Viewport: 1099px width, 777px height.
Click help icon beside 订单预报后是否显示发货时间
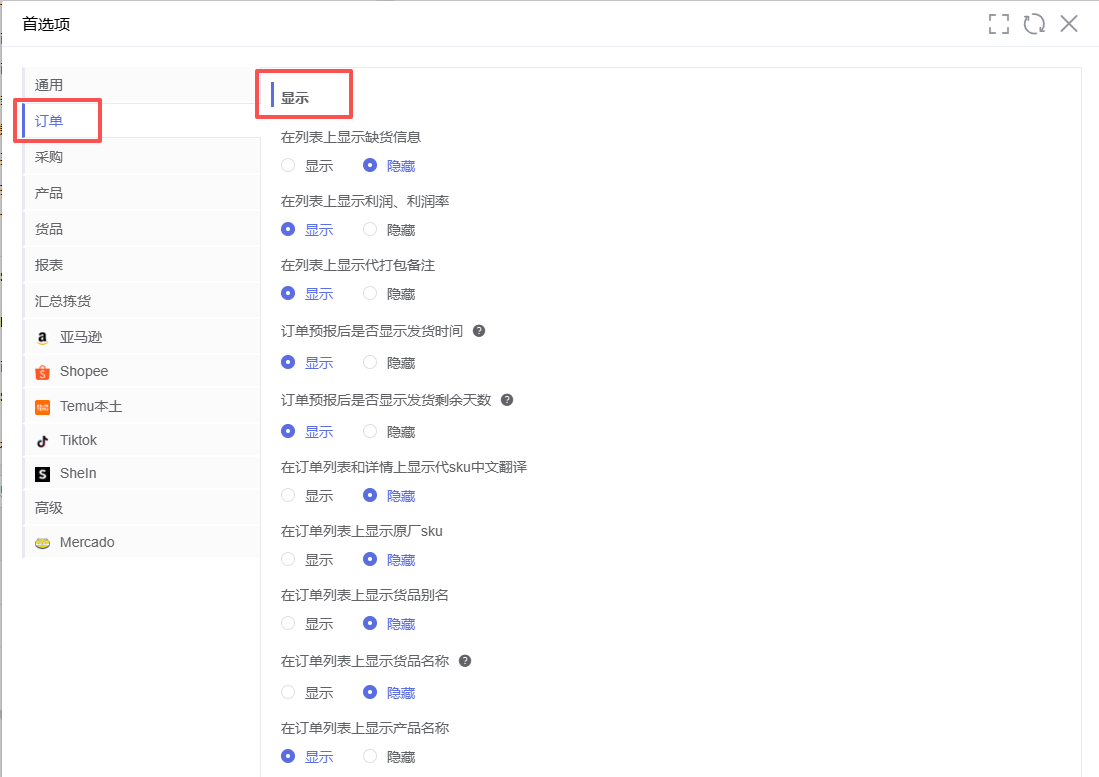pos(479,331)
